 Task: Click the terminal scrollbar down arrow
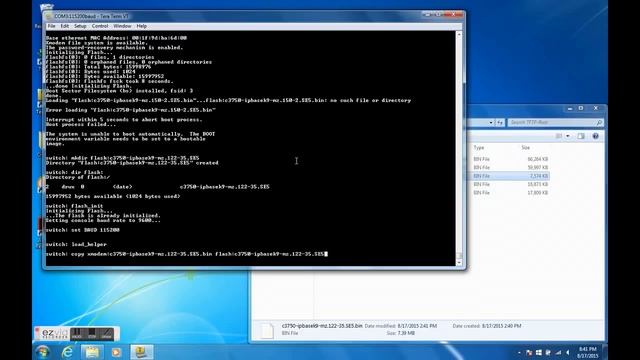(459, 262)
